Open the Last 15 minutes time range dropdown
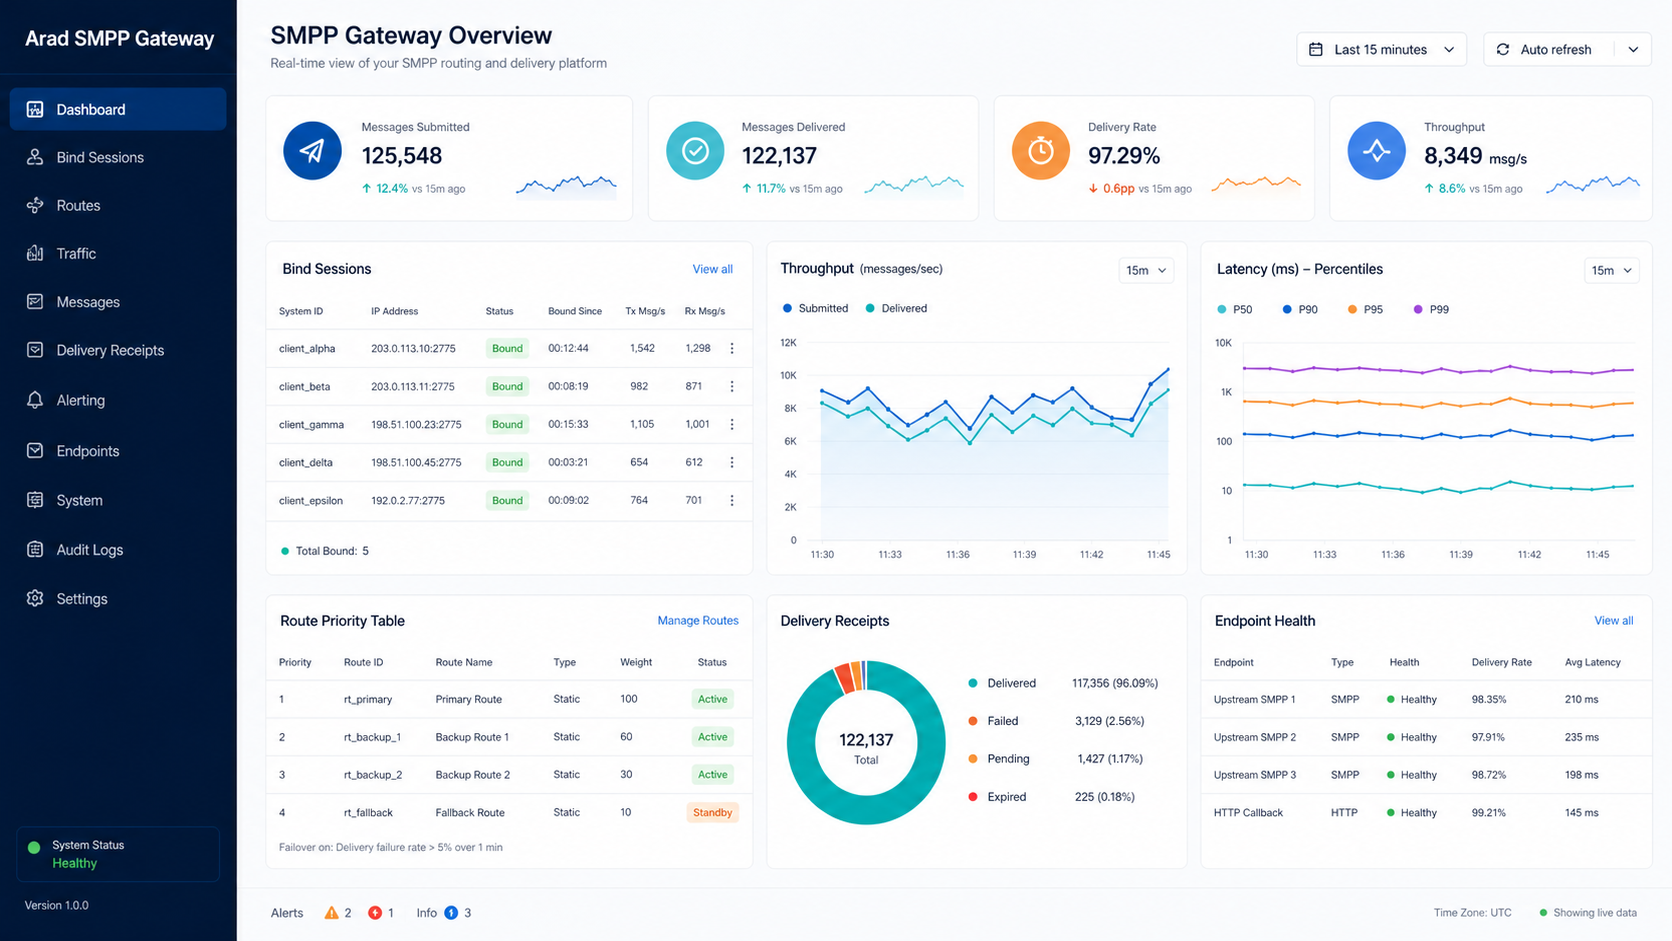Viewport: 1672px width, 941px height. [1381, 49]
